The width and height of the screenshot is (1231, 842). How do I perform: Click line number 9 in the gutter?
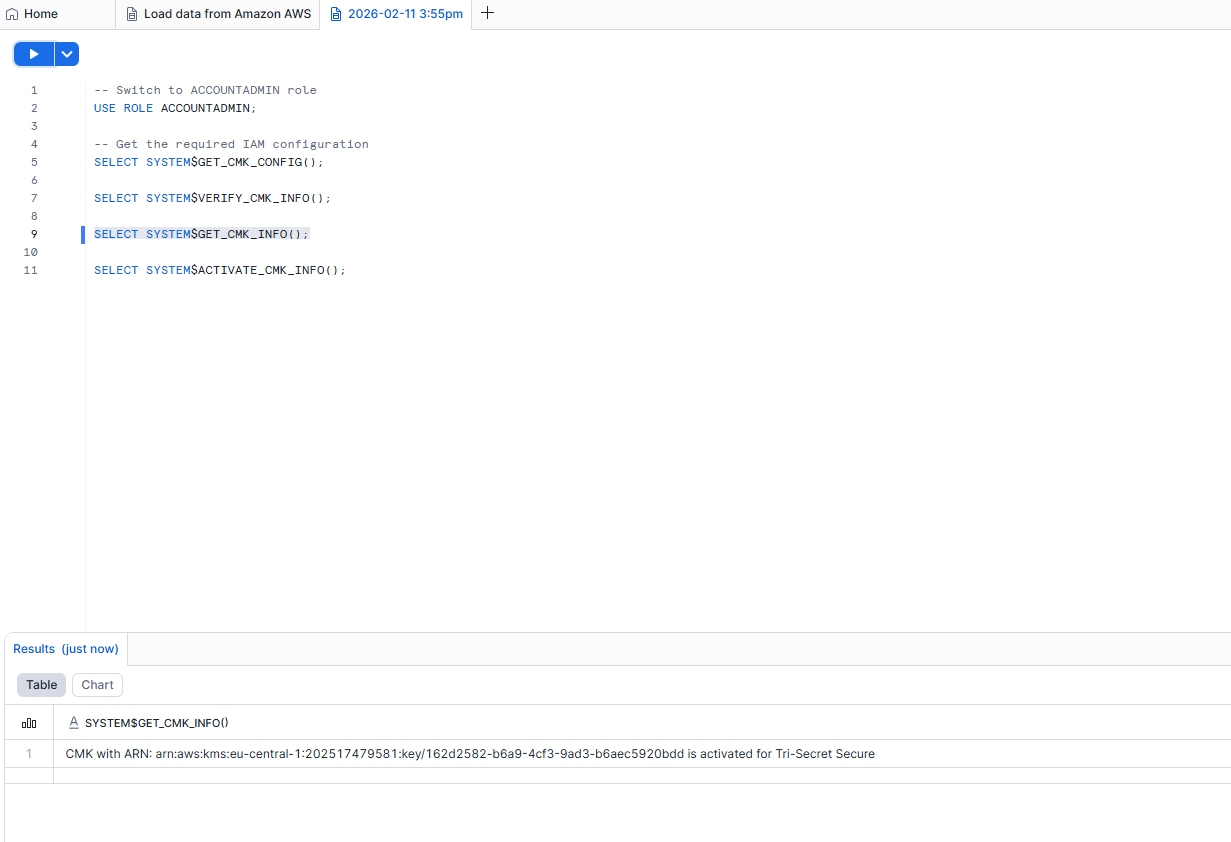coord(34,234)
